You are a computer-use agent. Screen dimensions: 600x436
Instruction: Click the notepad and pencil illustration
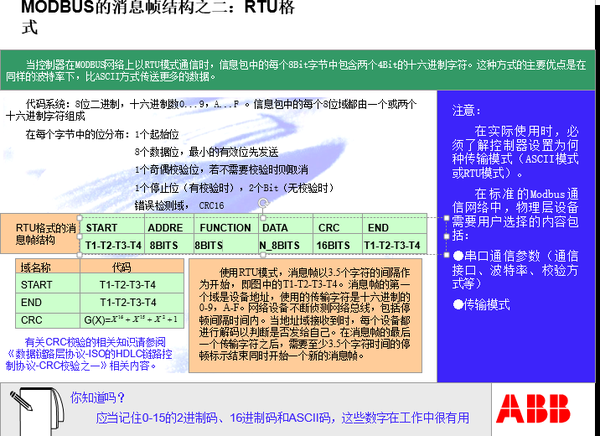[37, 411]
